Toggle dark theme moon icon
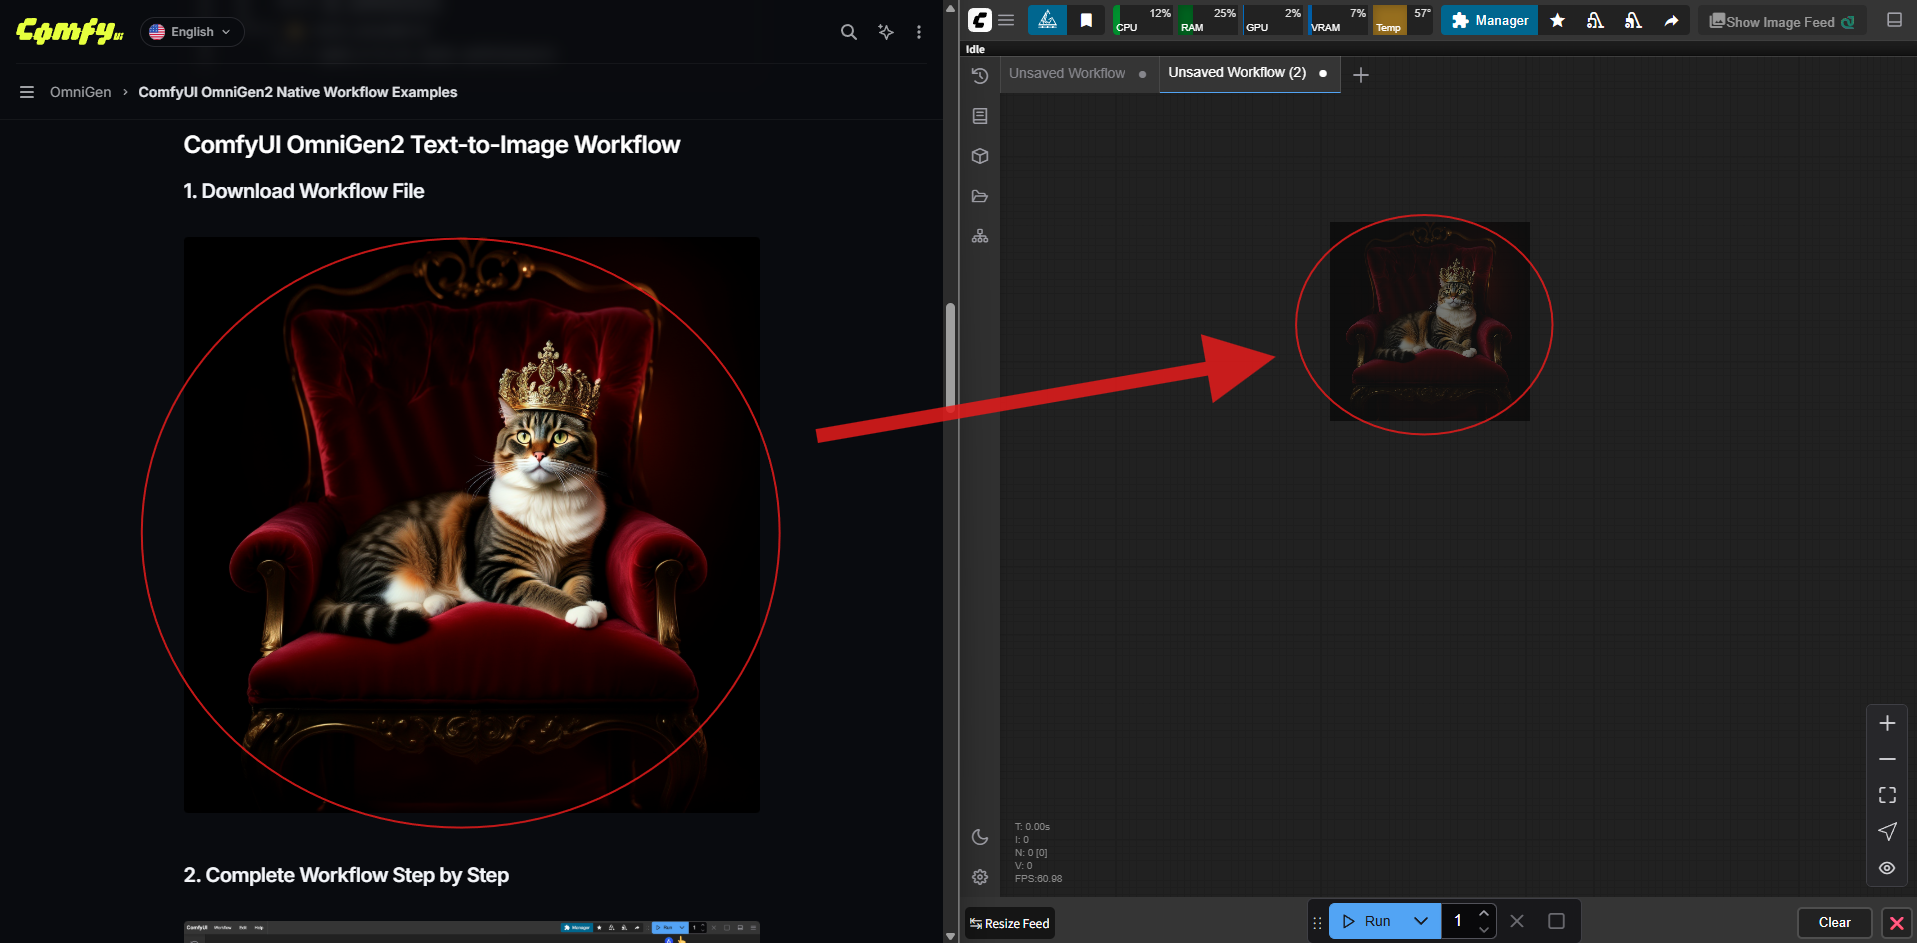Viewport: 1917px width, 943px height. (x=980, y=837)
